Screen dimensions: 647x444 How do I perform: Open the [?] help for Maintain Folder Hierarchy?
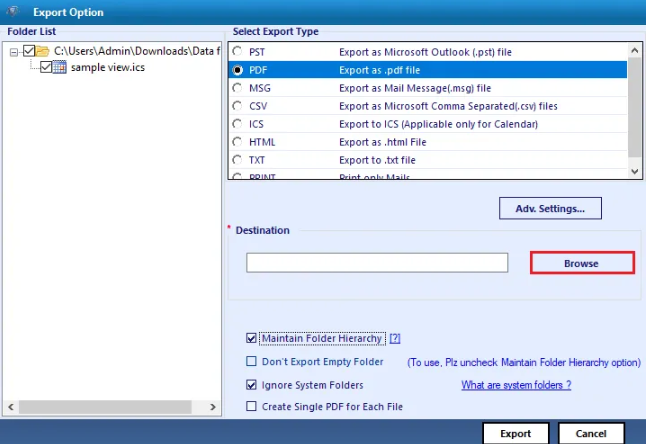tap(395, 339)
